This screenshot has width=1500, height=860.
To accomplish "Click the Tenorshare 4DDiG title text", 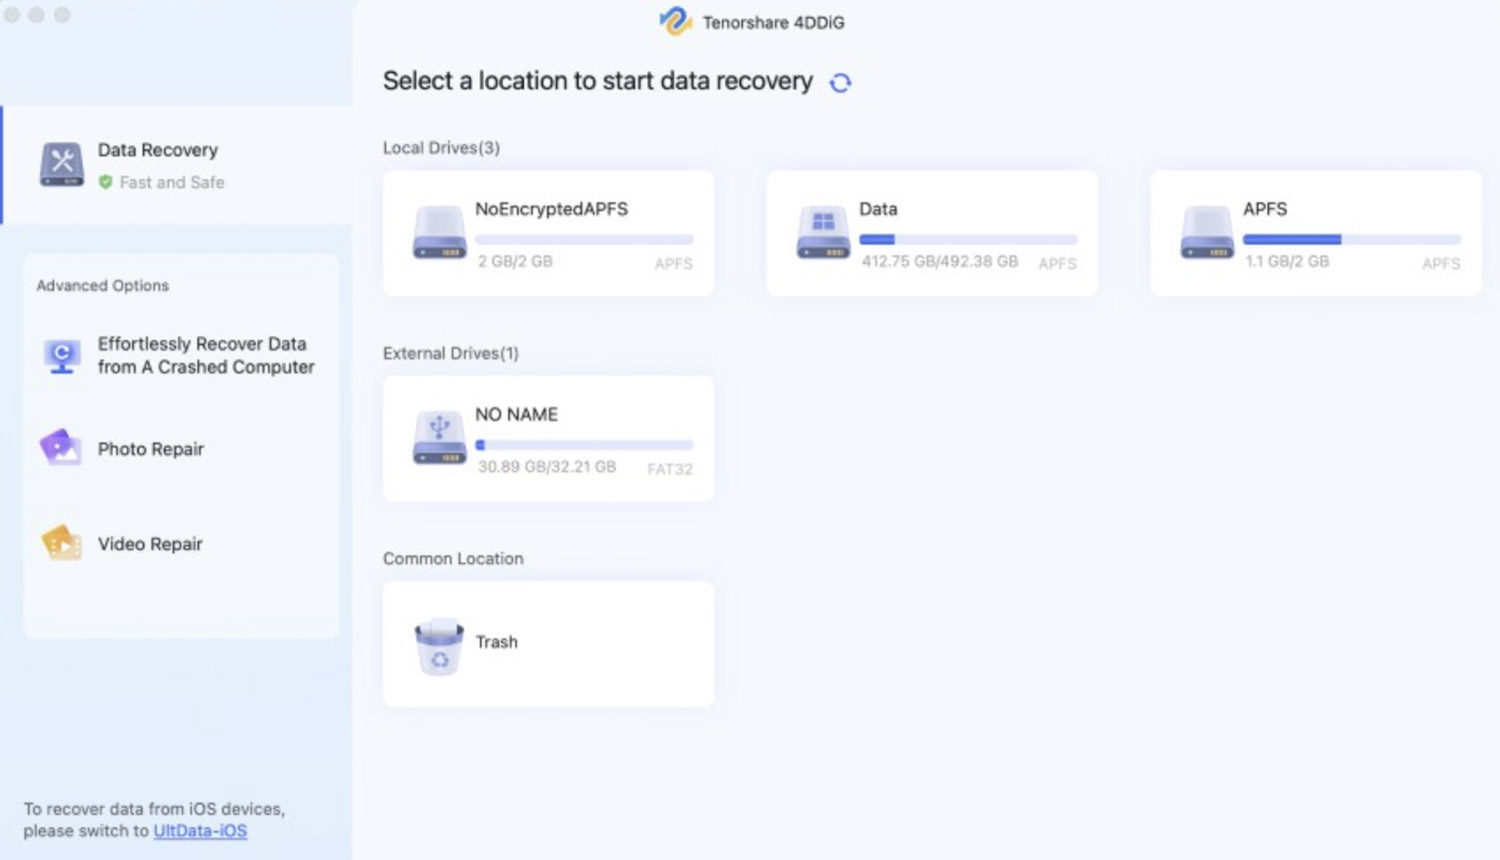I will 773,22.
